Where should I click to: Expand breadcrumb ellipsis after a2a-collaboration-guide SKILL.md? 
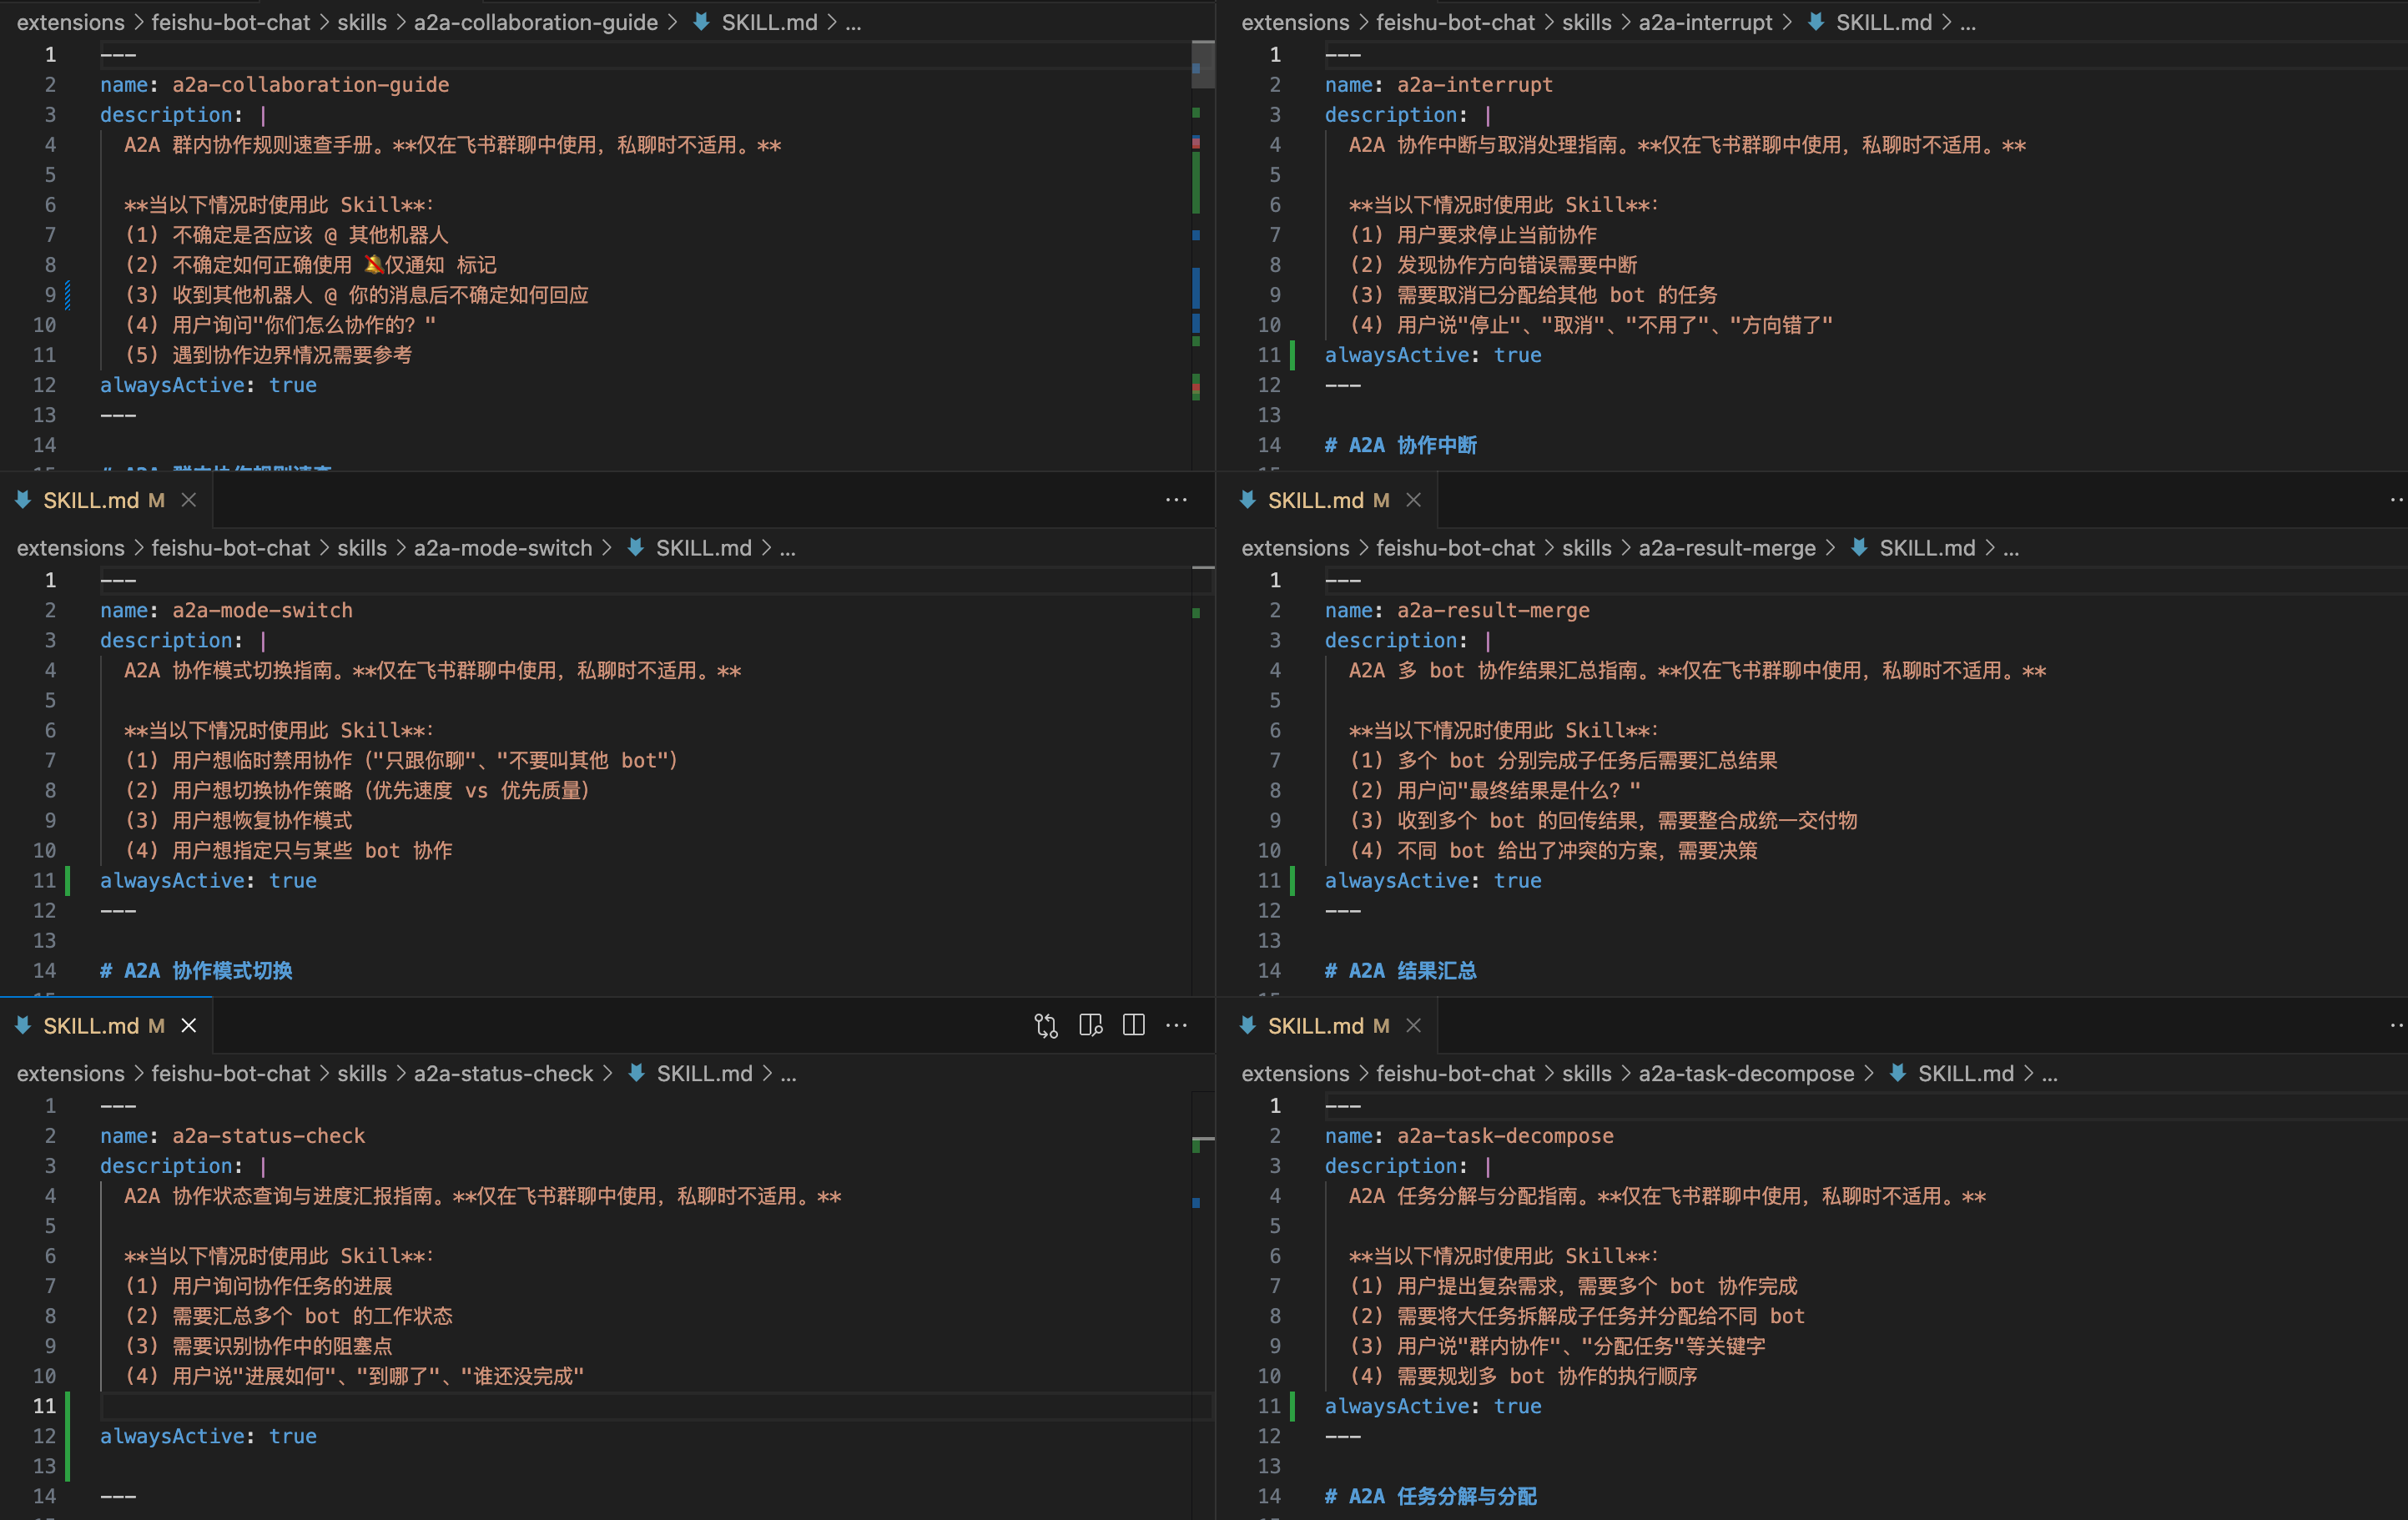click(853, 22)
